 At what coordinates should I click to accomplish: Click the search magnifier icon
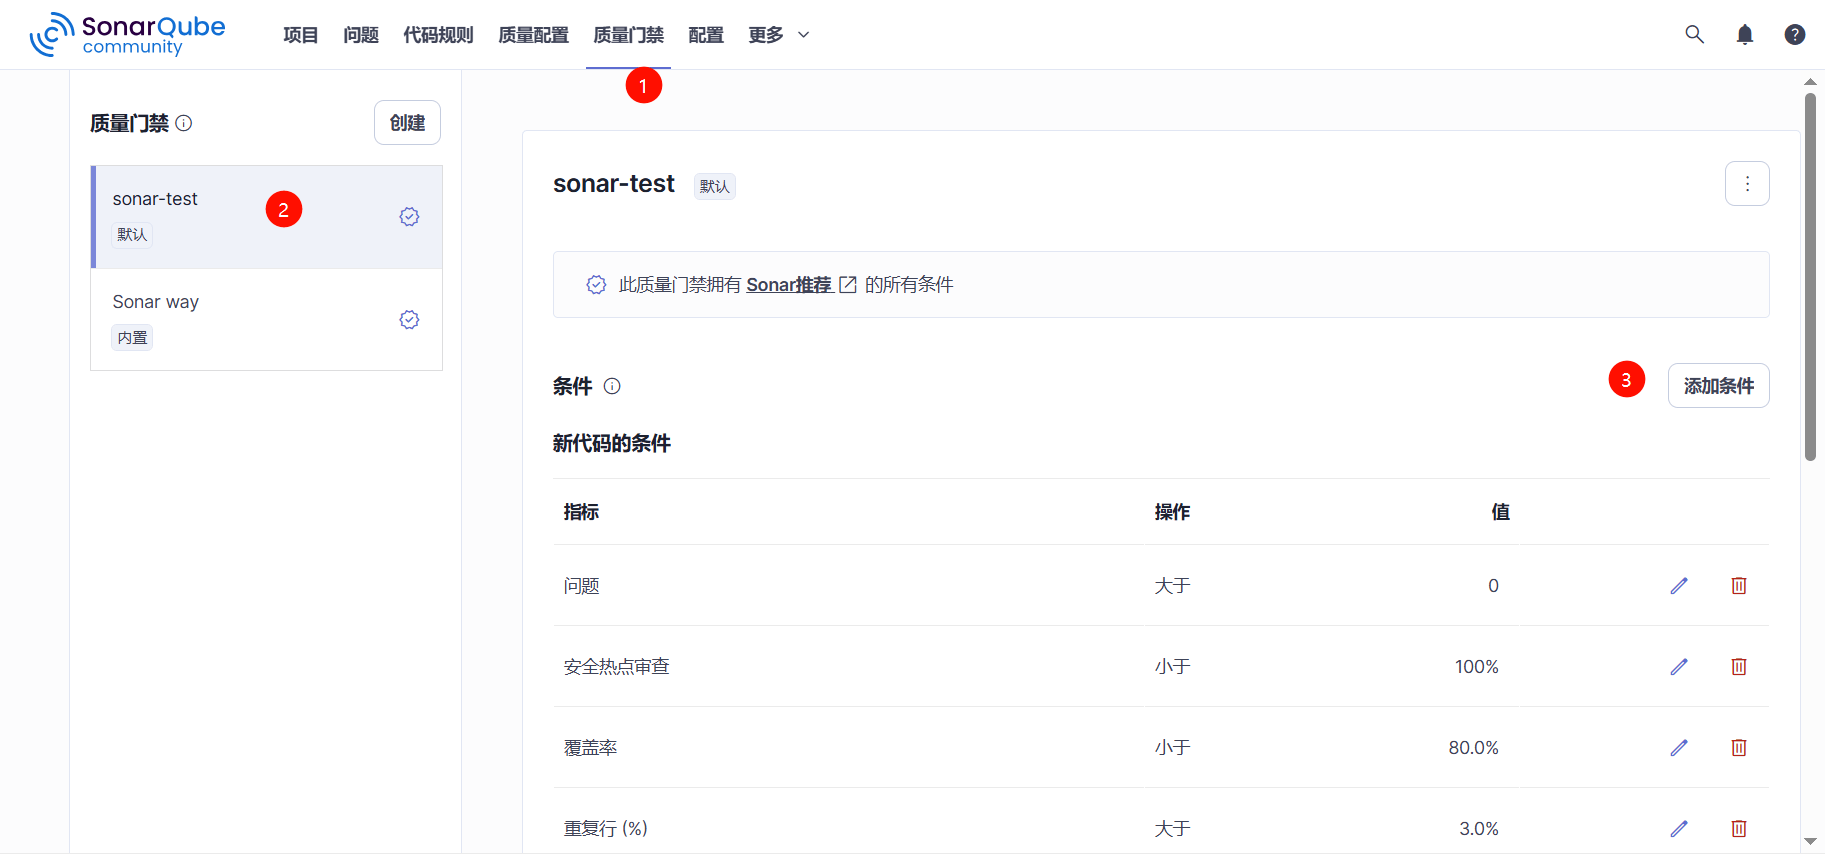click(x=1694, y=34)
